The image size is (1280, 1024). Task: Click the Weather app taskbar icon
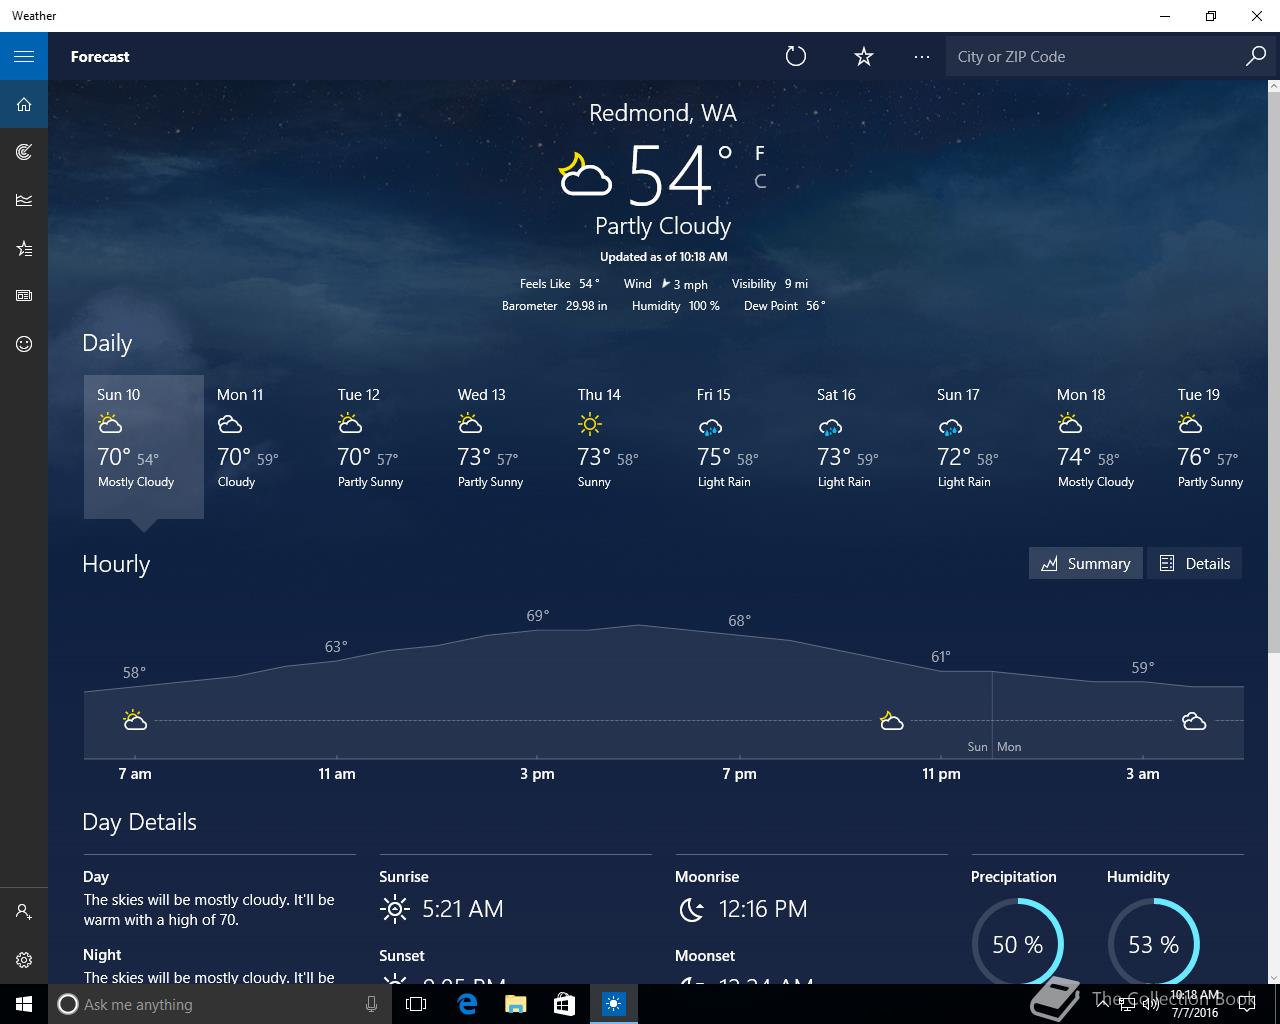click(x=613, y=1004)
